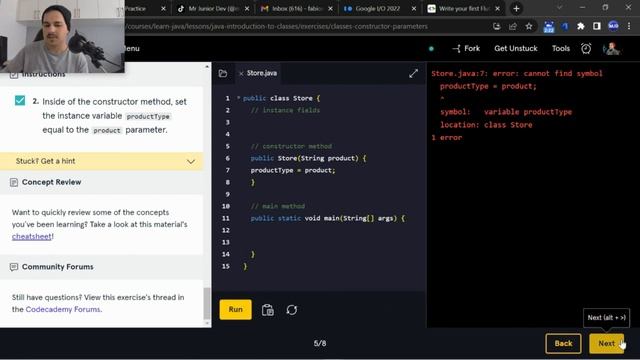Place cursor on line 7 productType assignment

(293, 170)
